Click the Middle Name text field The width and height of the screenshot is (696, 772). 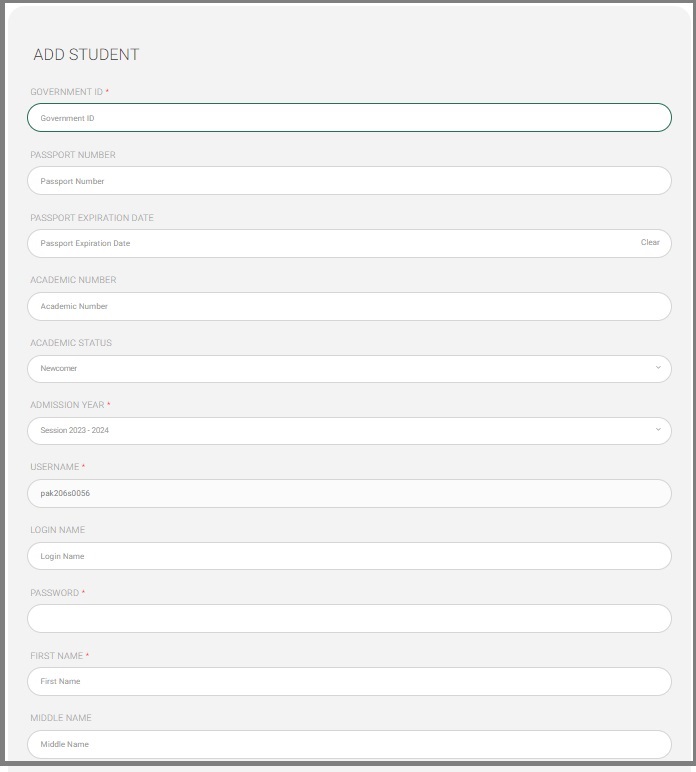point(349,744)
